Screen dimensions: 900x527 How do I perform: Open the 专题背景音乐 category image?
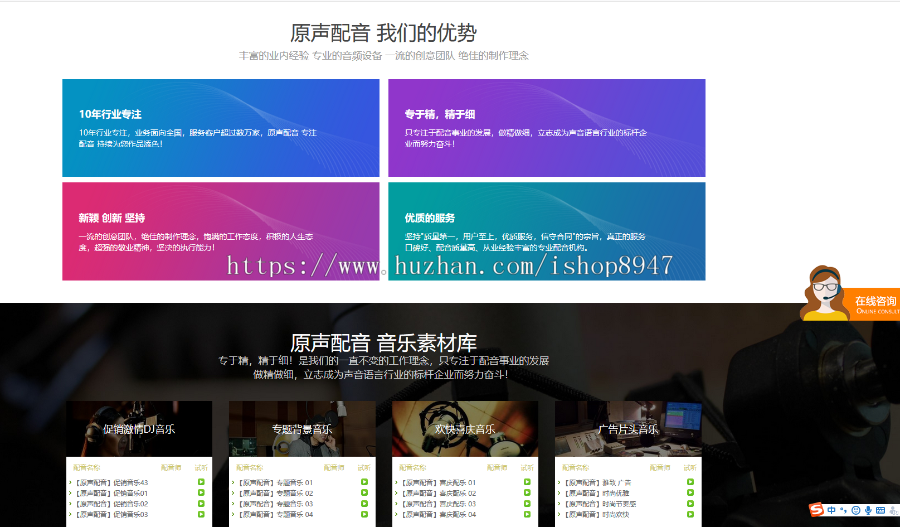coord(302,429)
